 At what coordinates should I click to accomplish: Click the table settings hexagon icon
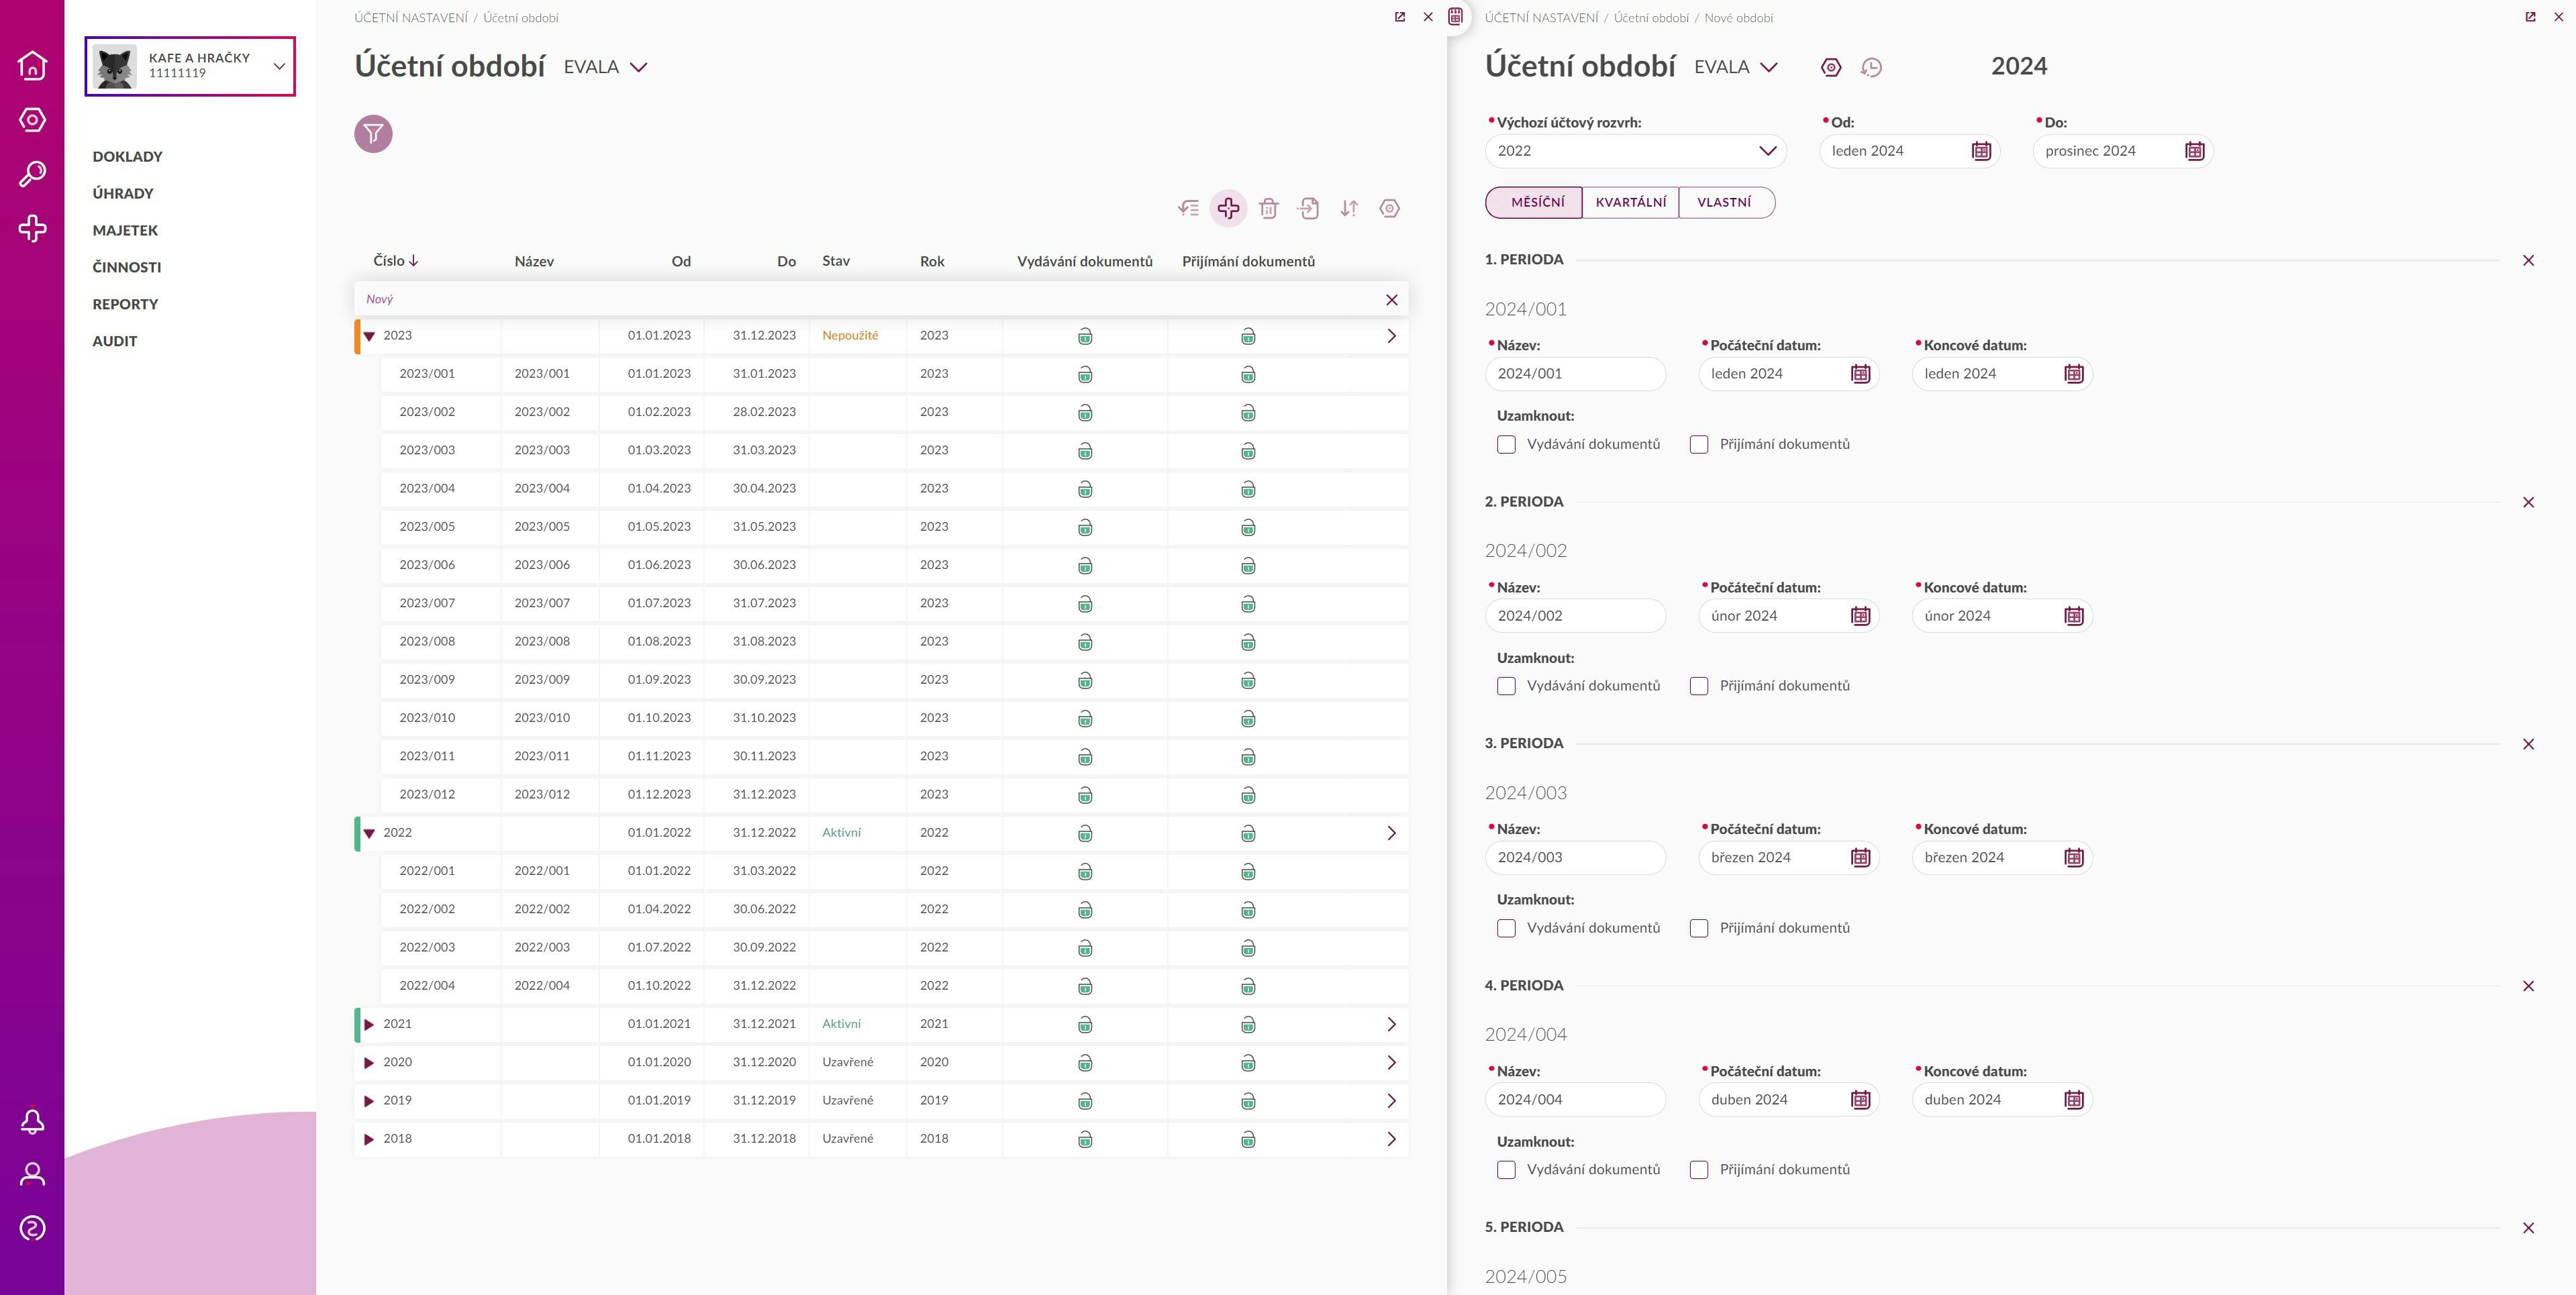coord(1389,208)
